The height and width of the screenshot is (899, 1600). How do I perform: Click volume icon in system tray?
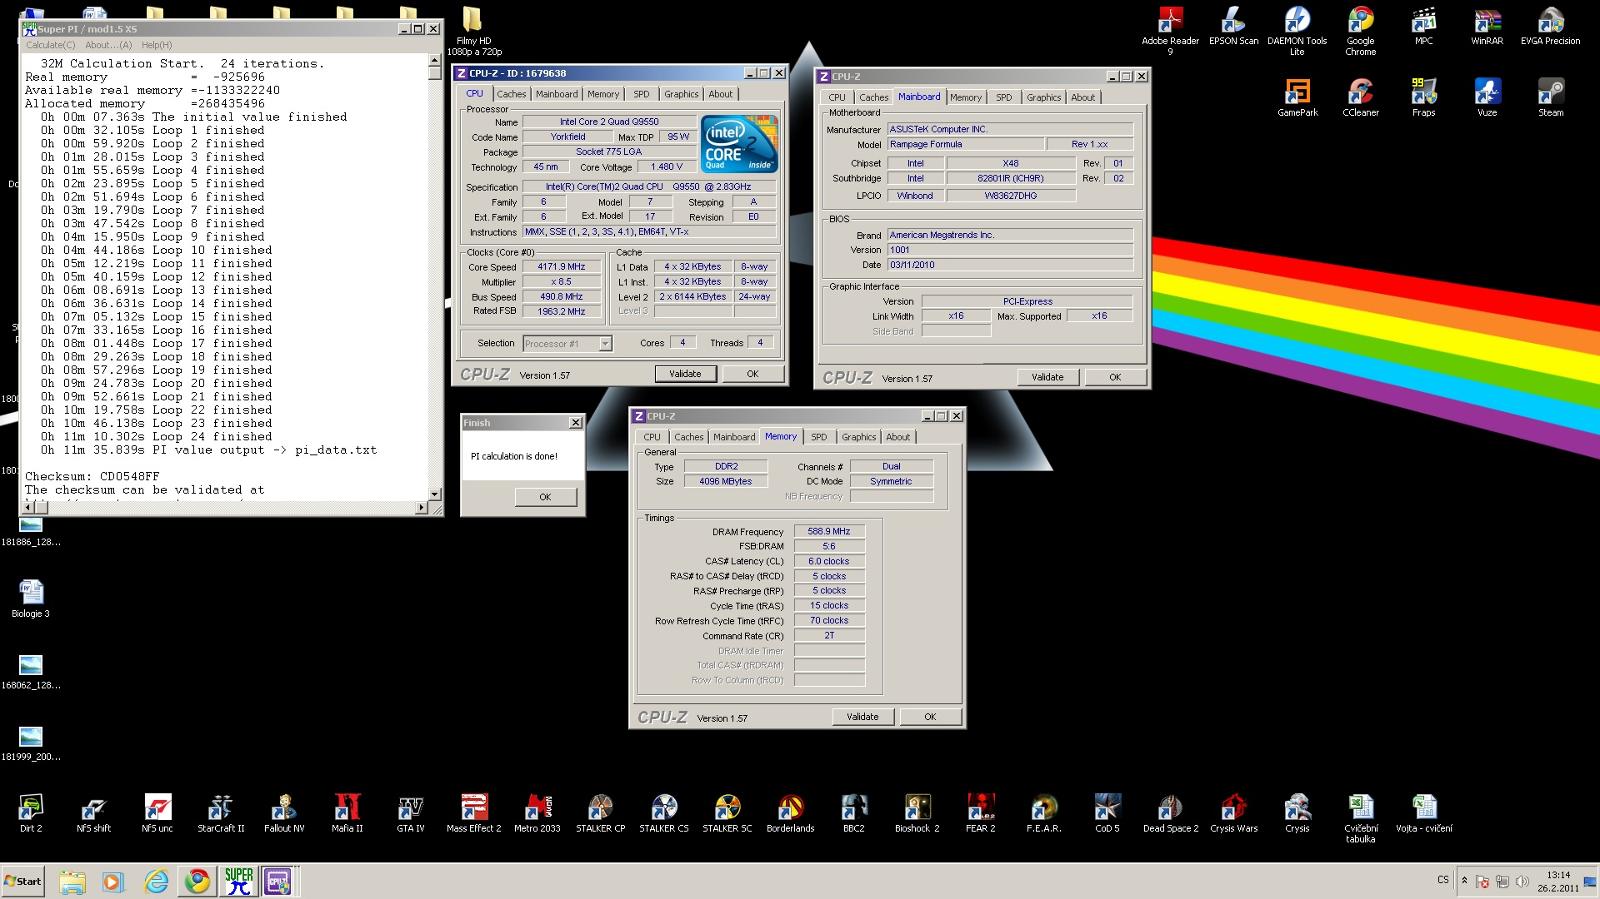click(1522, 882)
